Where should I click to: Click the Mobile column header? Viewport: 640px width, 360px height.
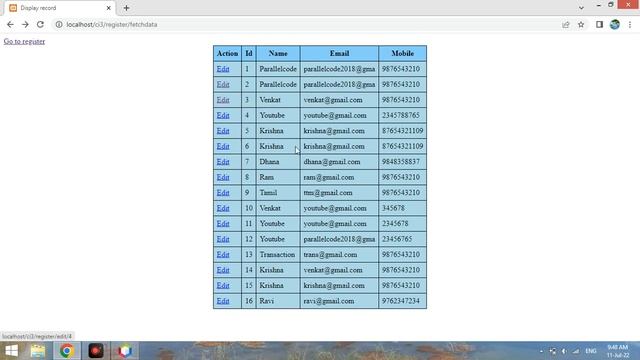(402, 53)
